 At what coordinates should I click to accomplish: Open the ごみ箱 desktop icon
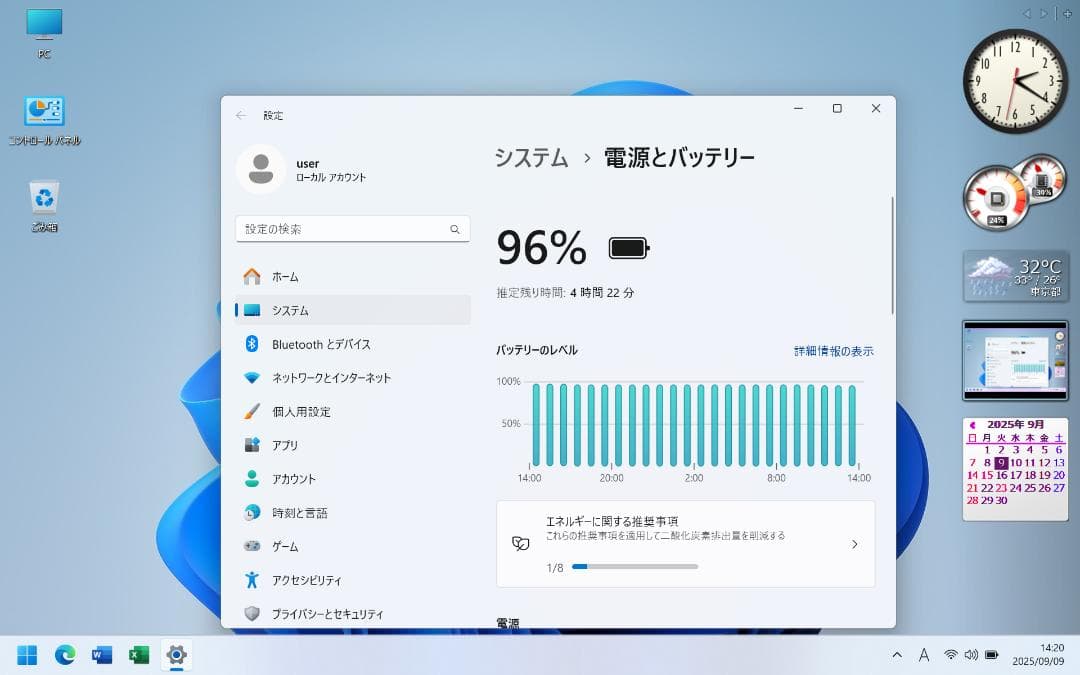click(x=42, y=198)
